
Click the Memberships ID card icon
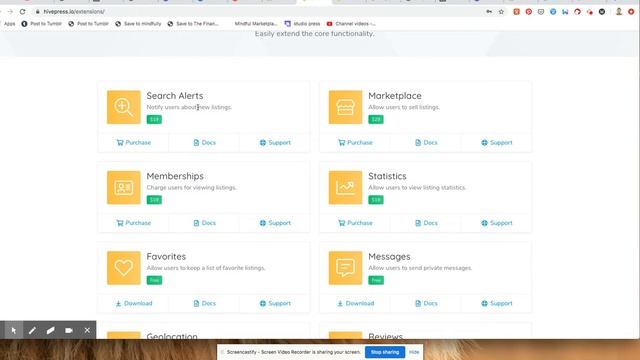(124, 188)
